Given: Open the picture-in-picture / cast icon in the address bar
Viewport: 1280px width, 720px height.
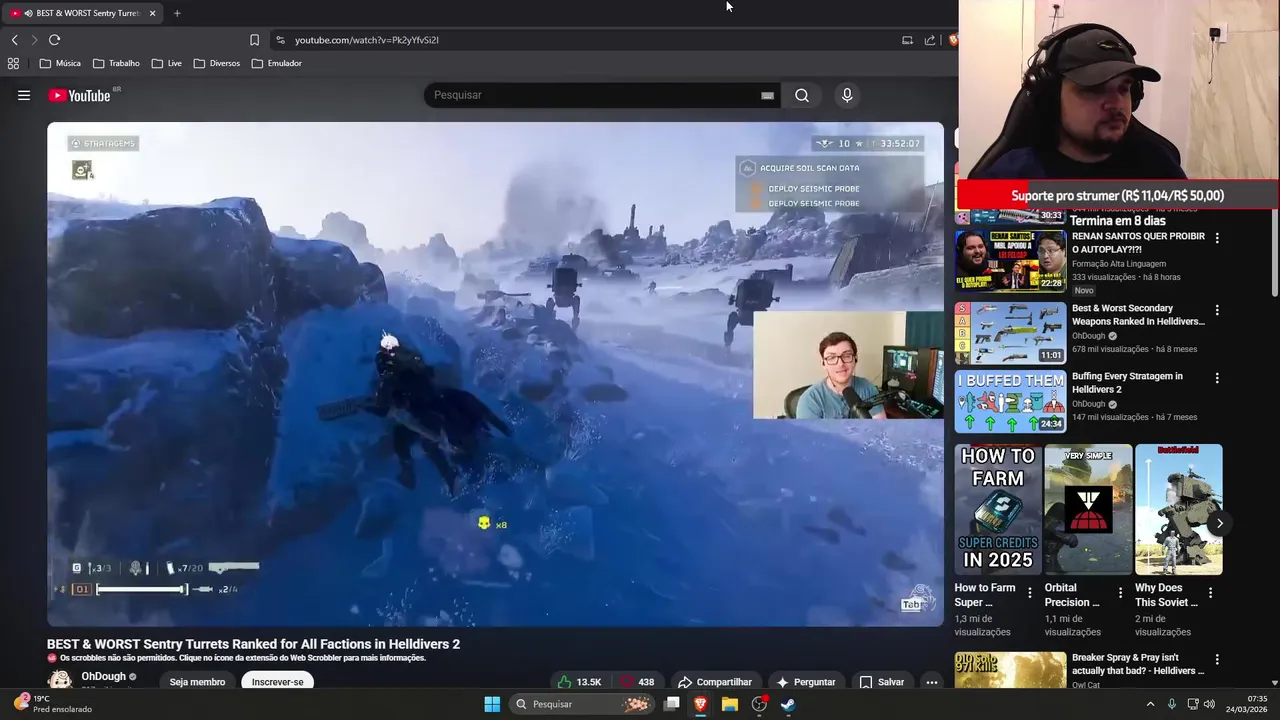Looking at the screenshot, I should (x=907, y=40).
